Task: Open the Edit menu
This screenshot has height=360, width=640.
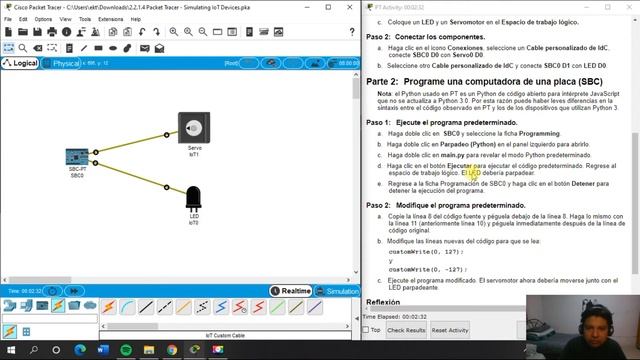Action: point(23,19)
